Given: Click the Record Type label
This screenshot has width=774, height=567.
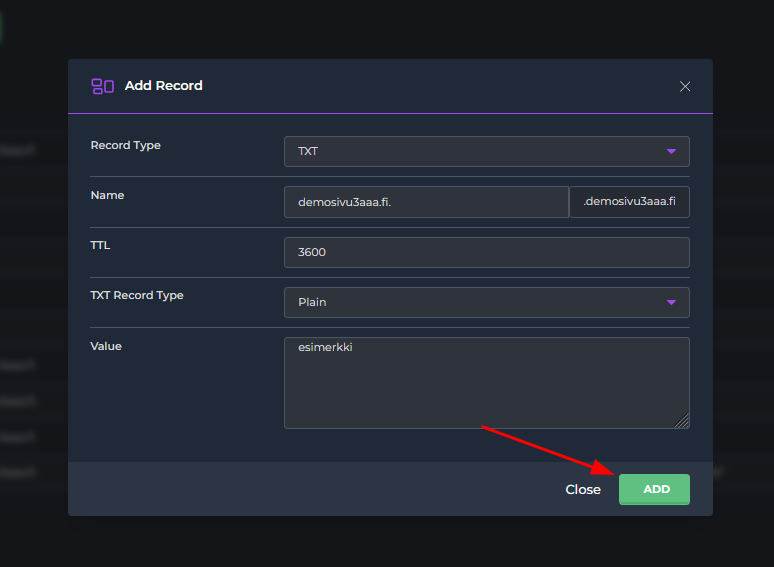Looking at the screenshot, I should [126, 146].
